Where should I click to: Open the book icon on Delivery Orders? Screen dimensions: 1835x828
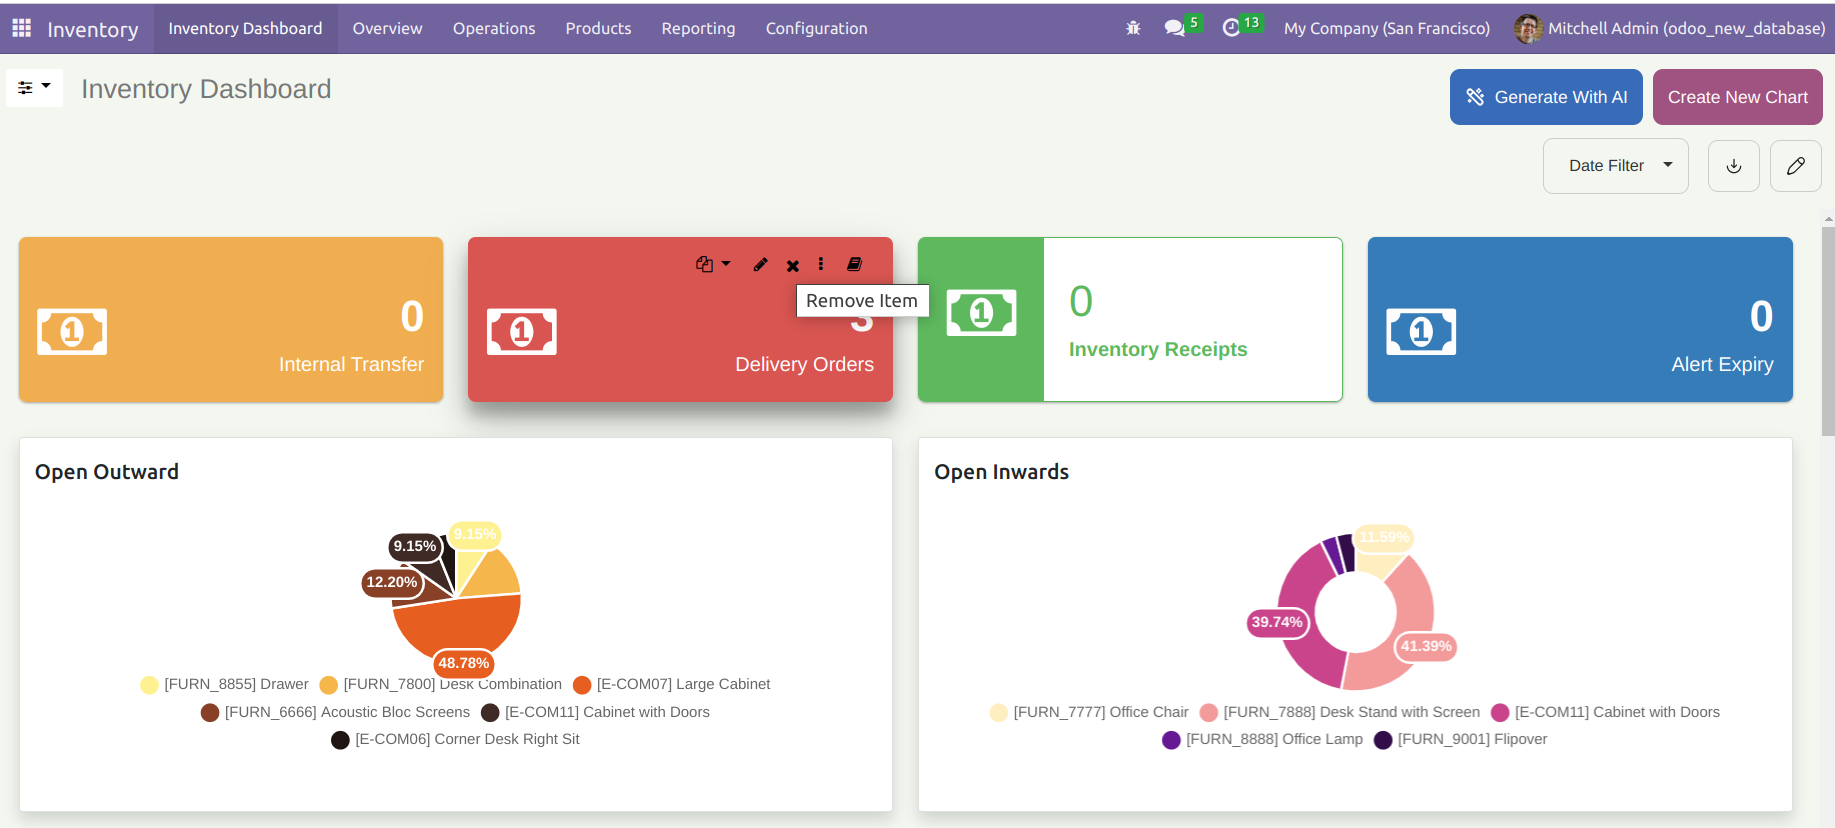(x=854, y=264)
